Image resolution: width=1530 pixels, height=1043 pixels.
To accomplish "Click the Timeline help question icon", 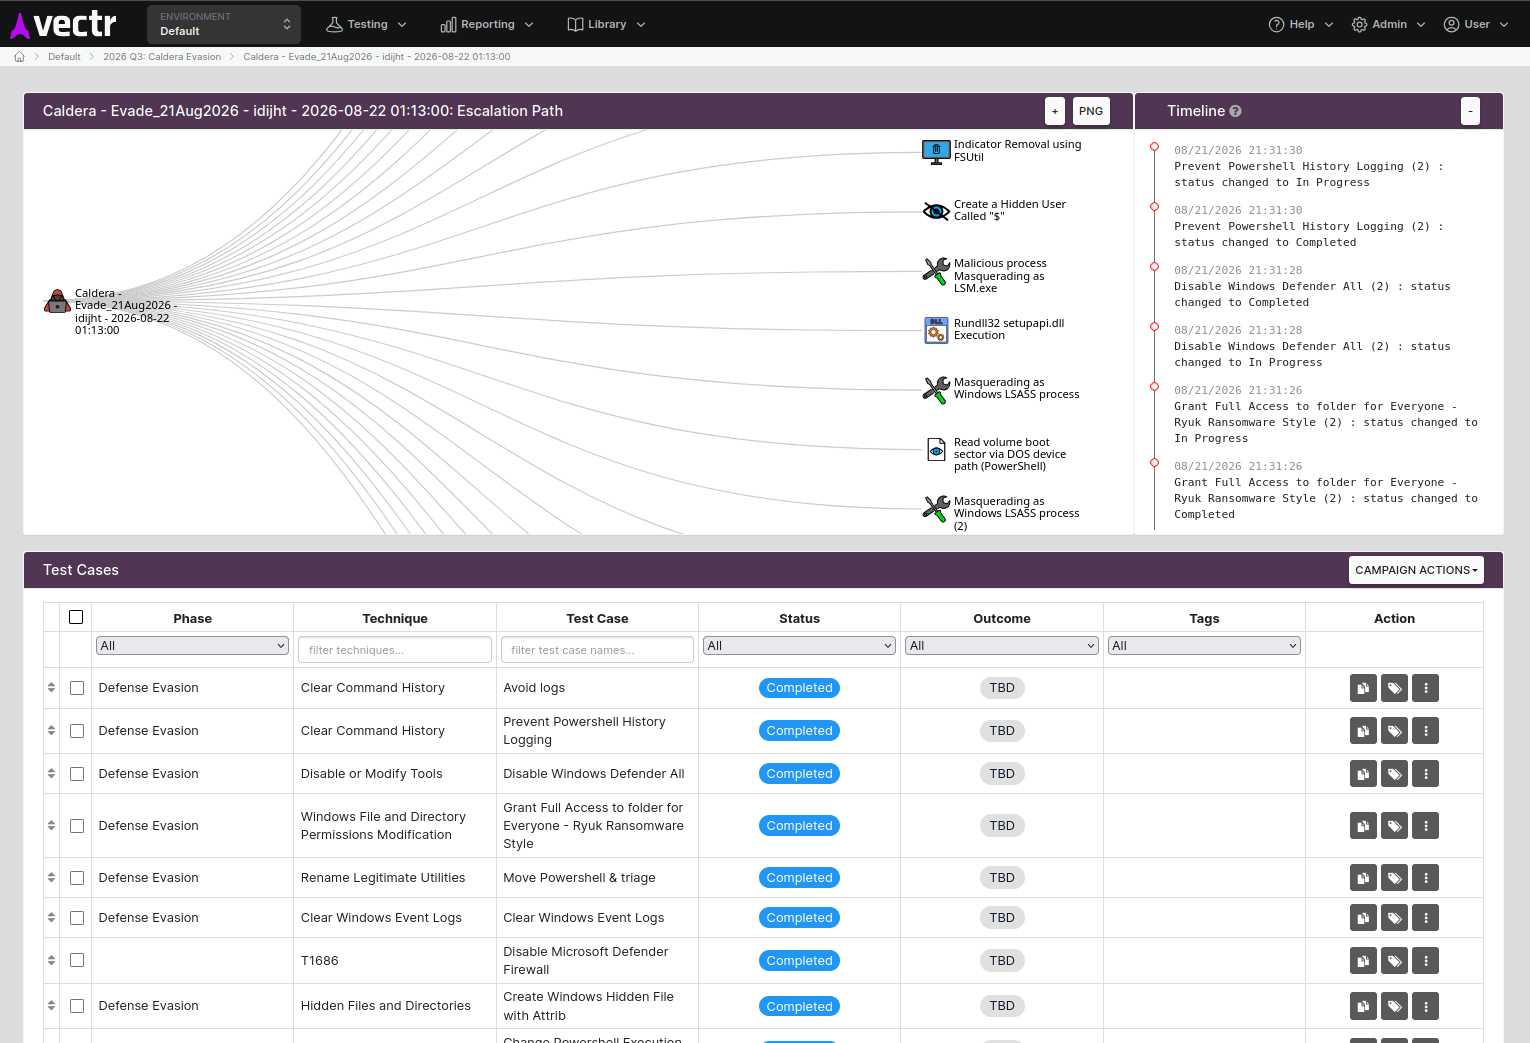I will (1235, 111).
